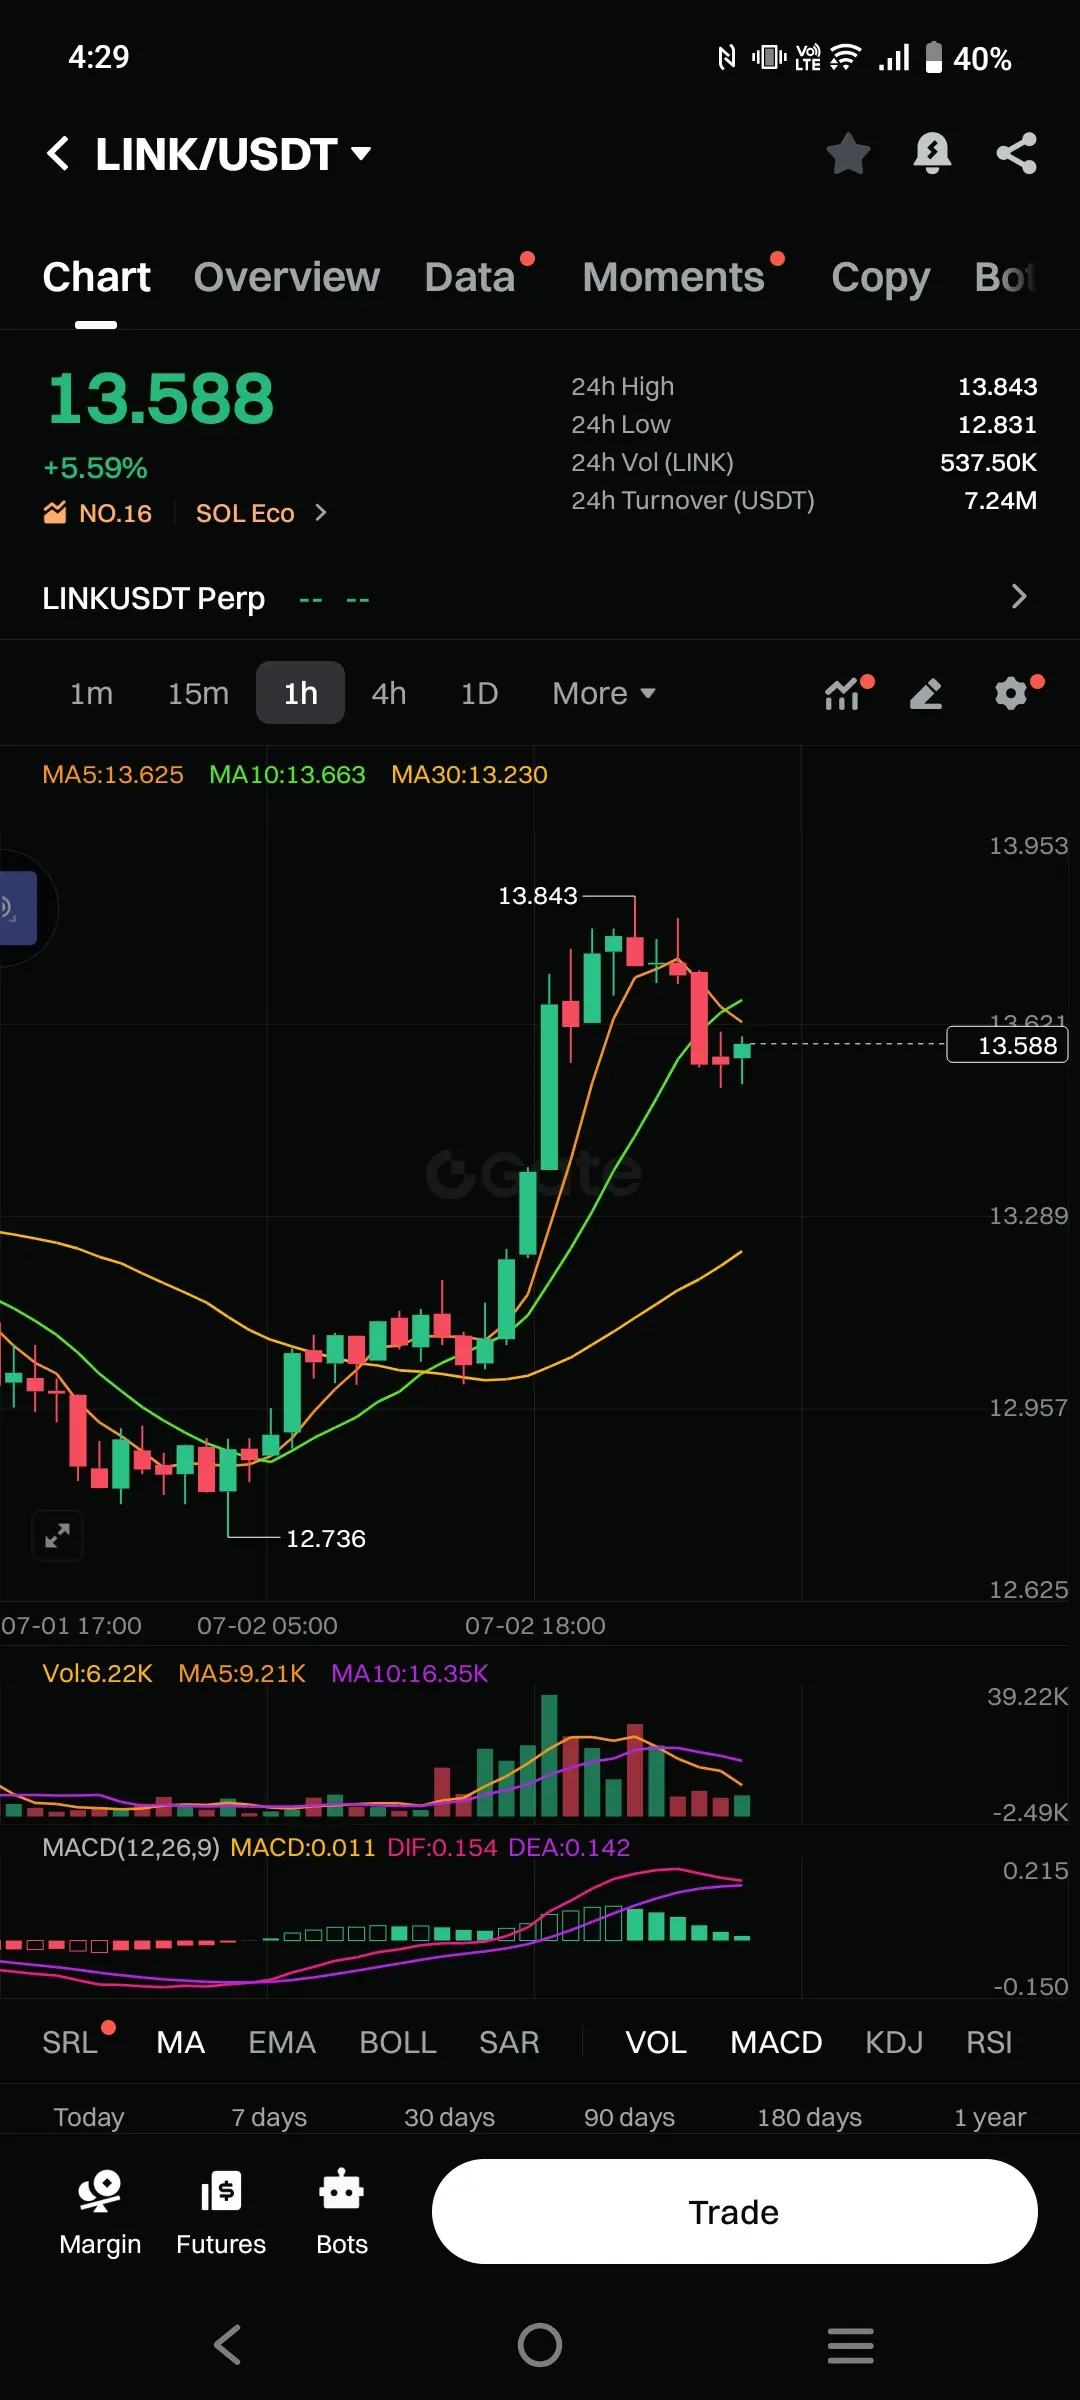Image resolution: width=1080 pixels, height=2400 pixels.
Task: Tap the NO.16 ranking badge
Action: click(x=98, y=513)
